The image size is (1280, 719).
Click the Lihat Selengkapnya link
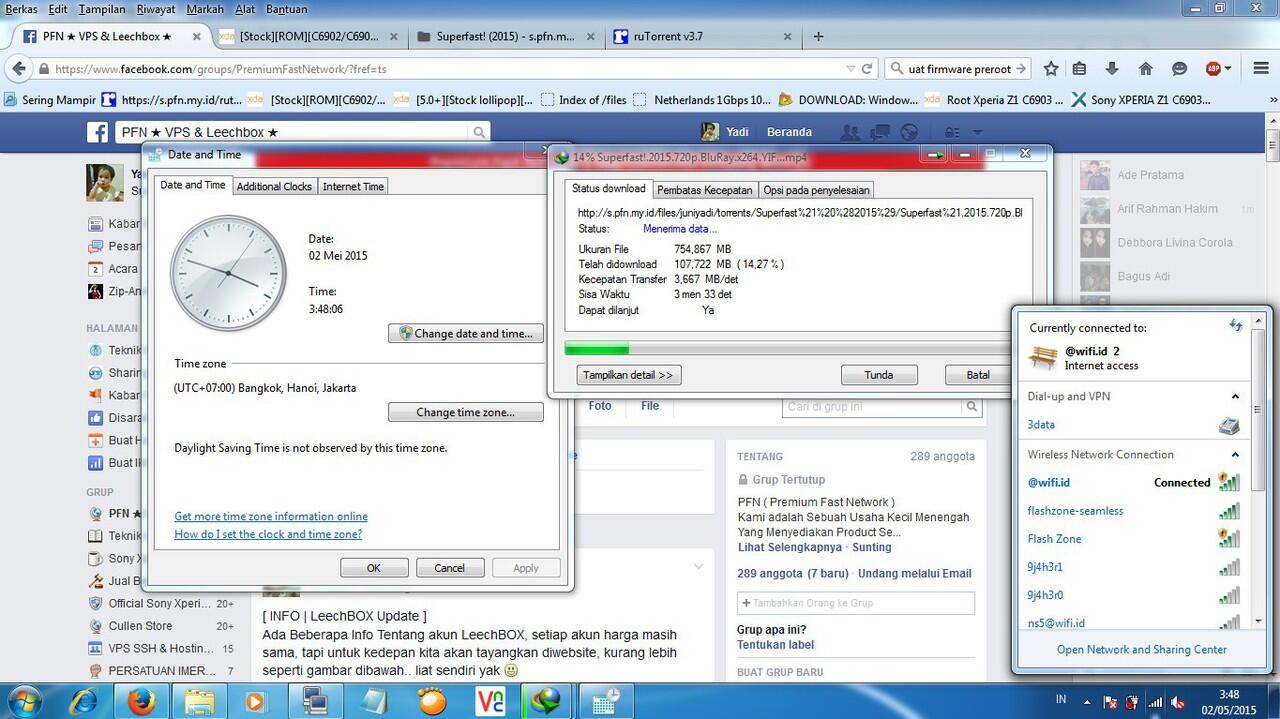[789, 547]
